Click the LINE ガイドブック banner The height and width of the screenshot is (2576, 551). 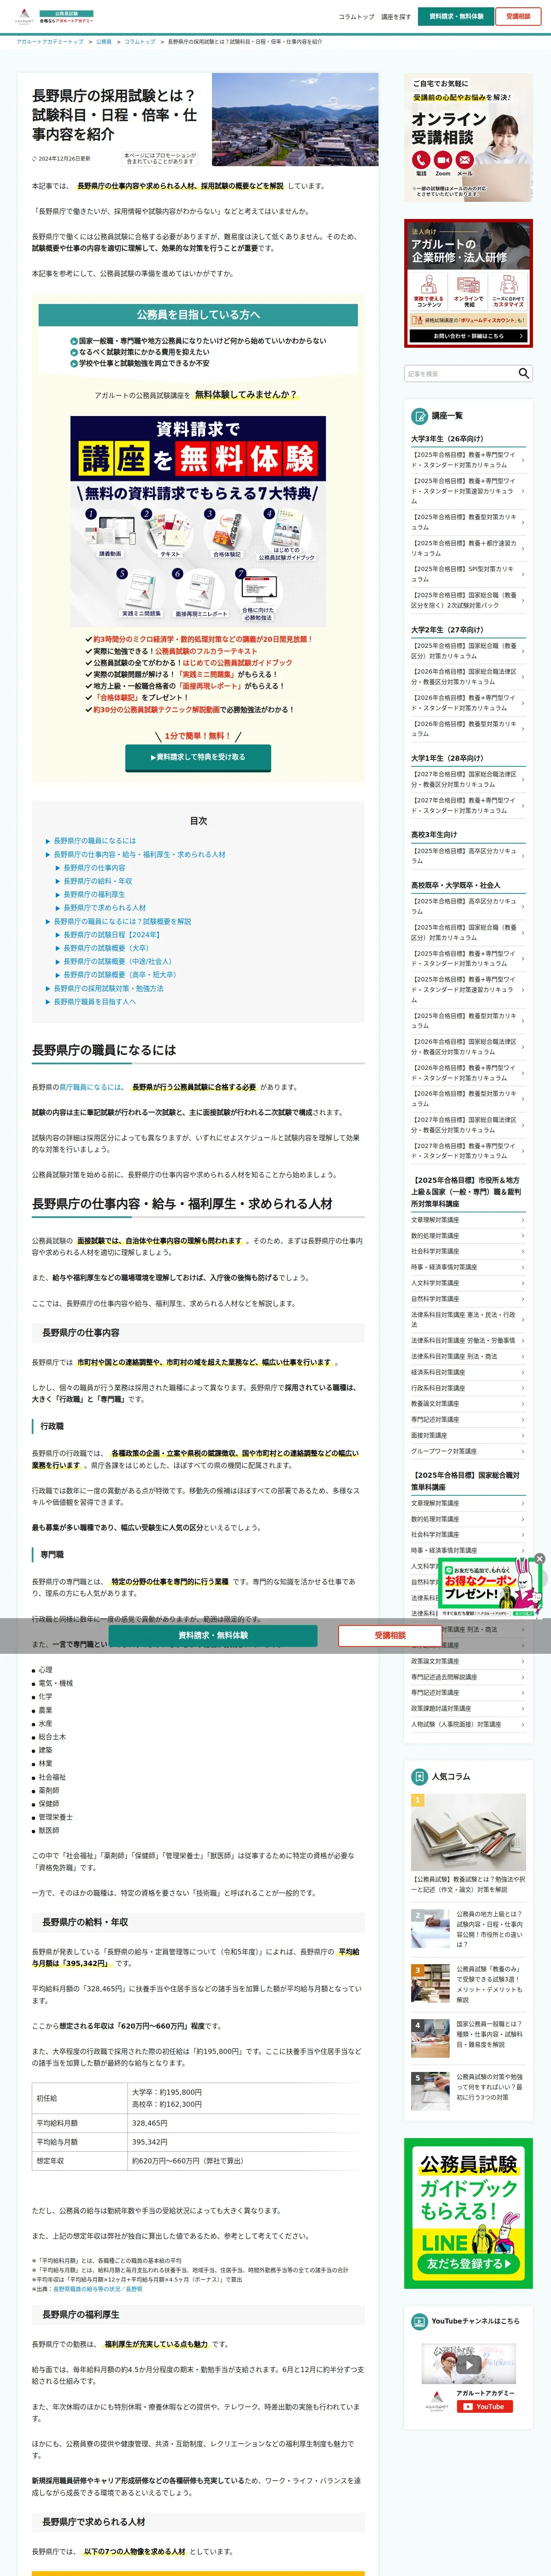click(x=468, y=2214)
